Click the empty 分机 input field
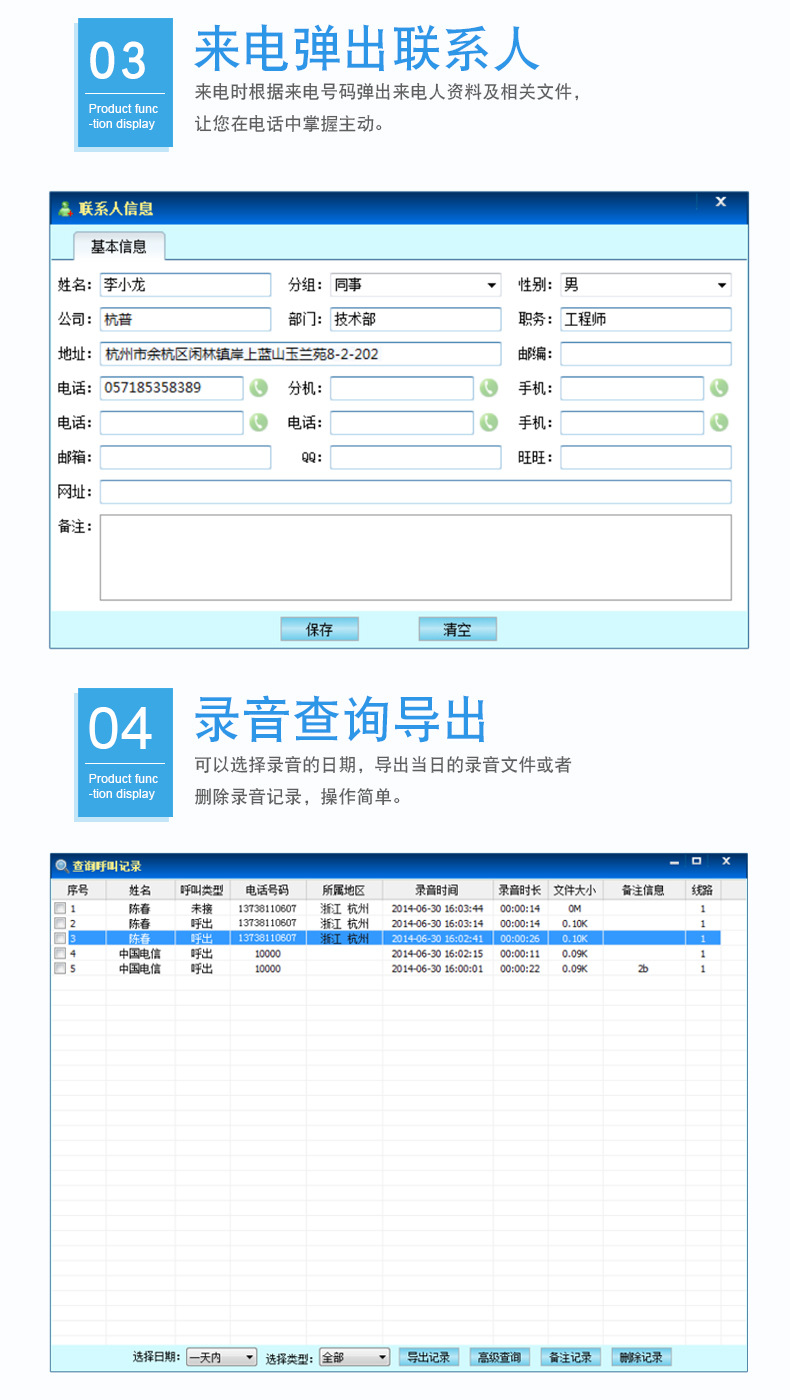 tap(402, 388)
